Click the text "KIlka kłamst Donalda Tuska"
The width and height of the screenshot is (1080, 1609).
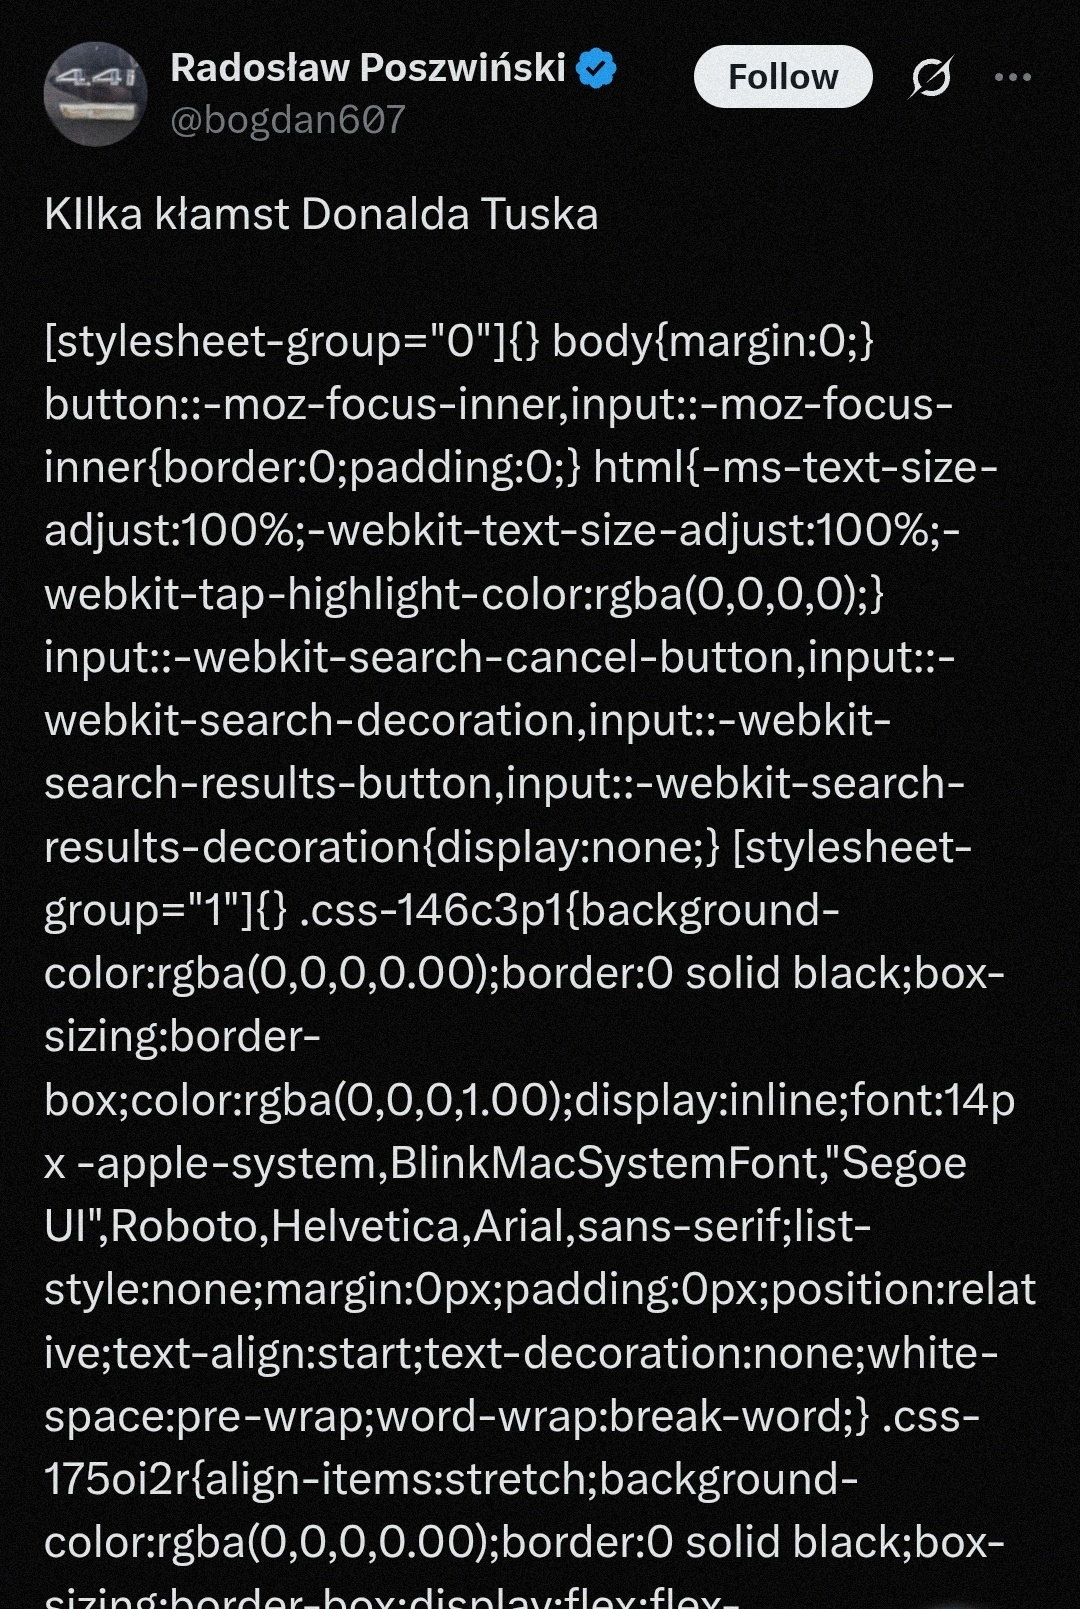click(x=321, y=215)
